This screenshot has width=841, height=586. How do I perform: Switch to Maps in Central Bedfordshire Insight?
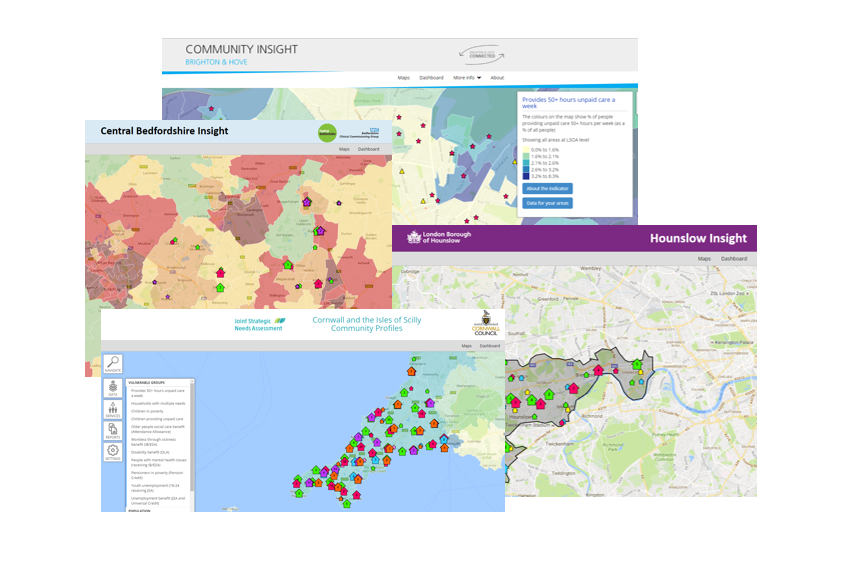344,149
